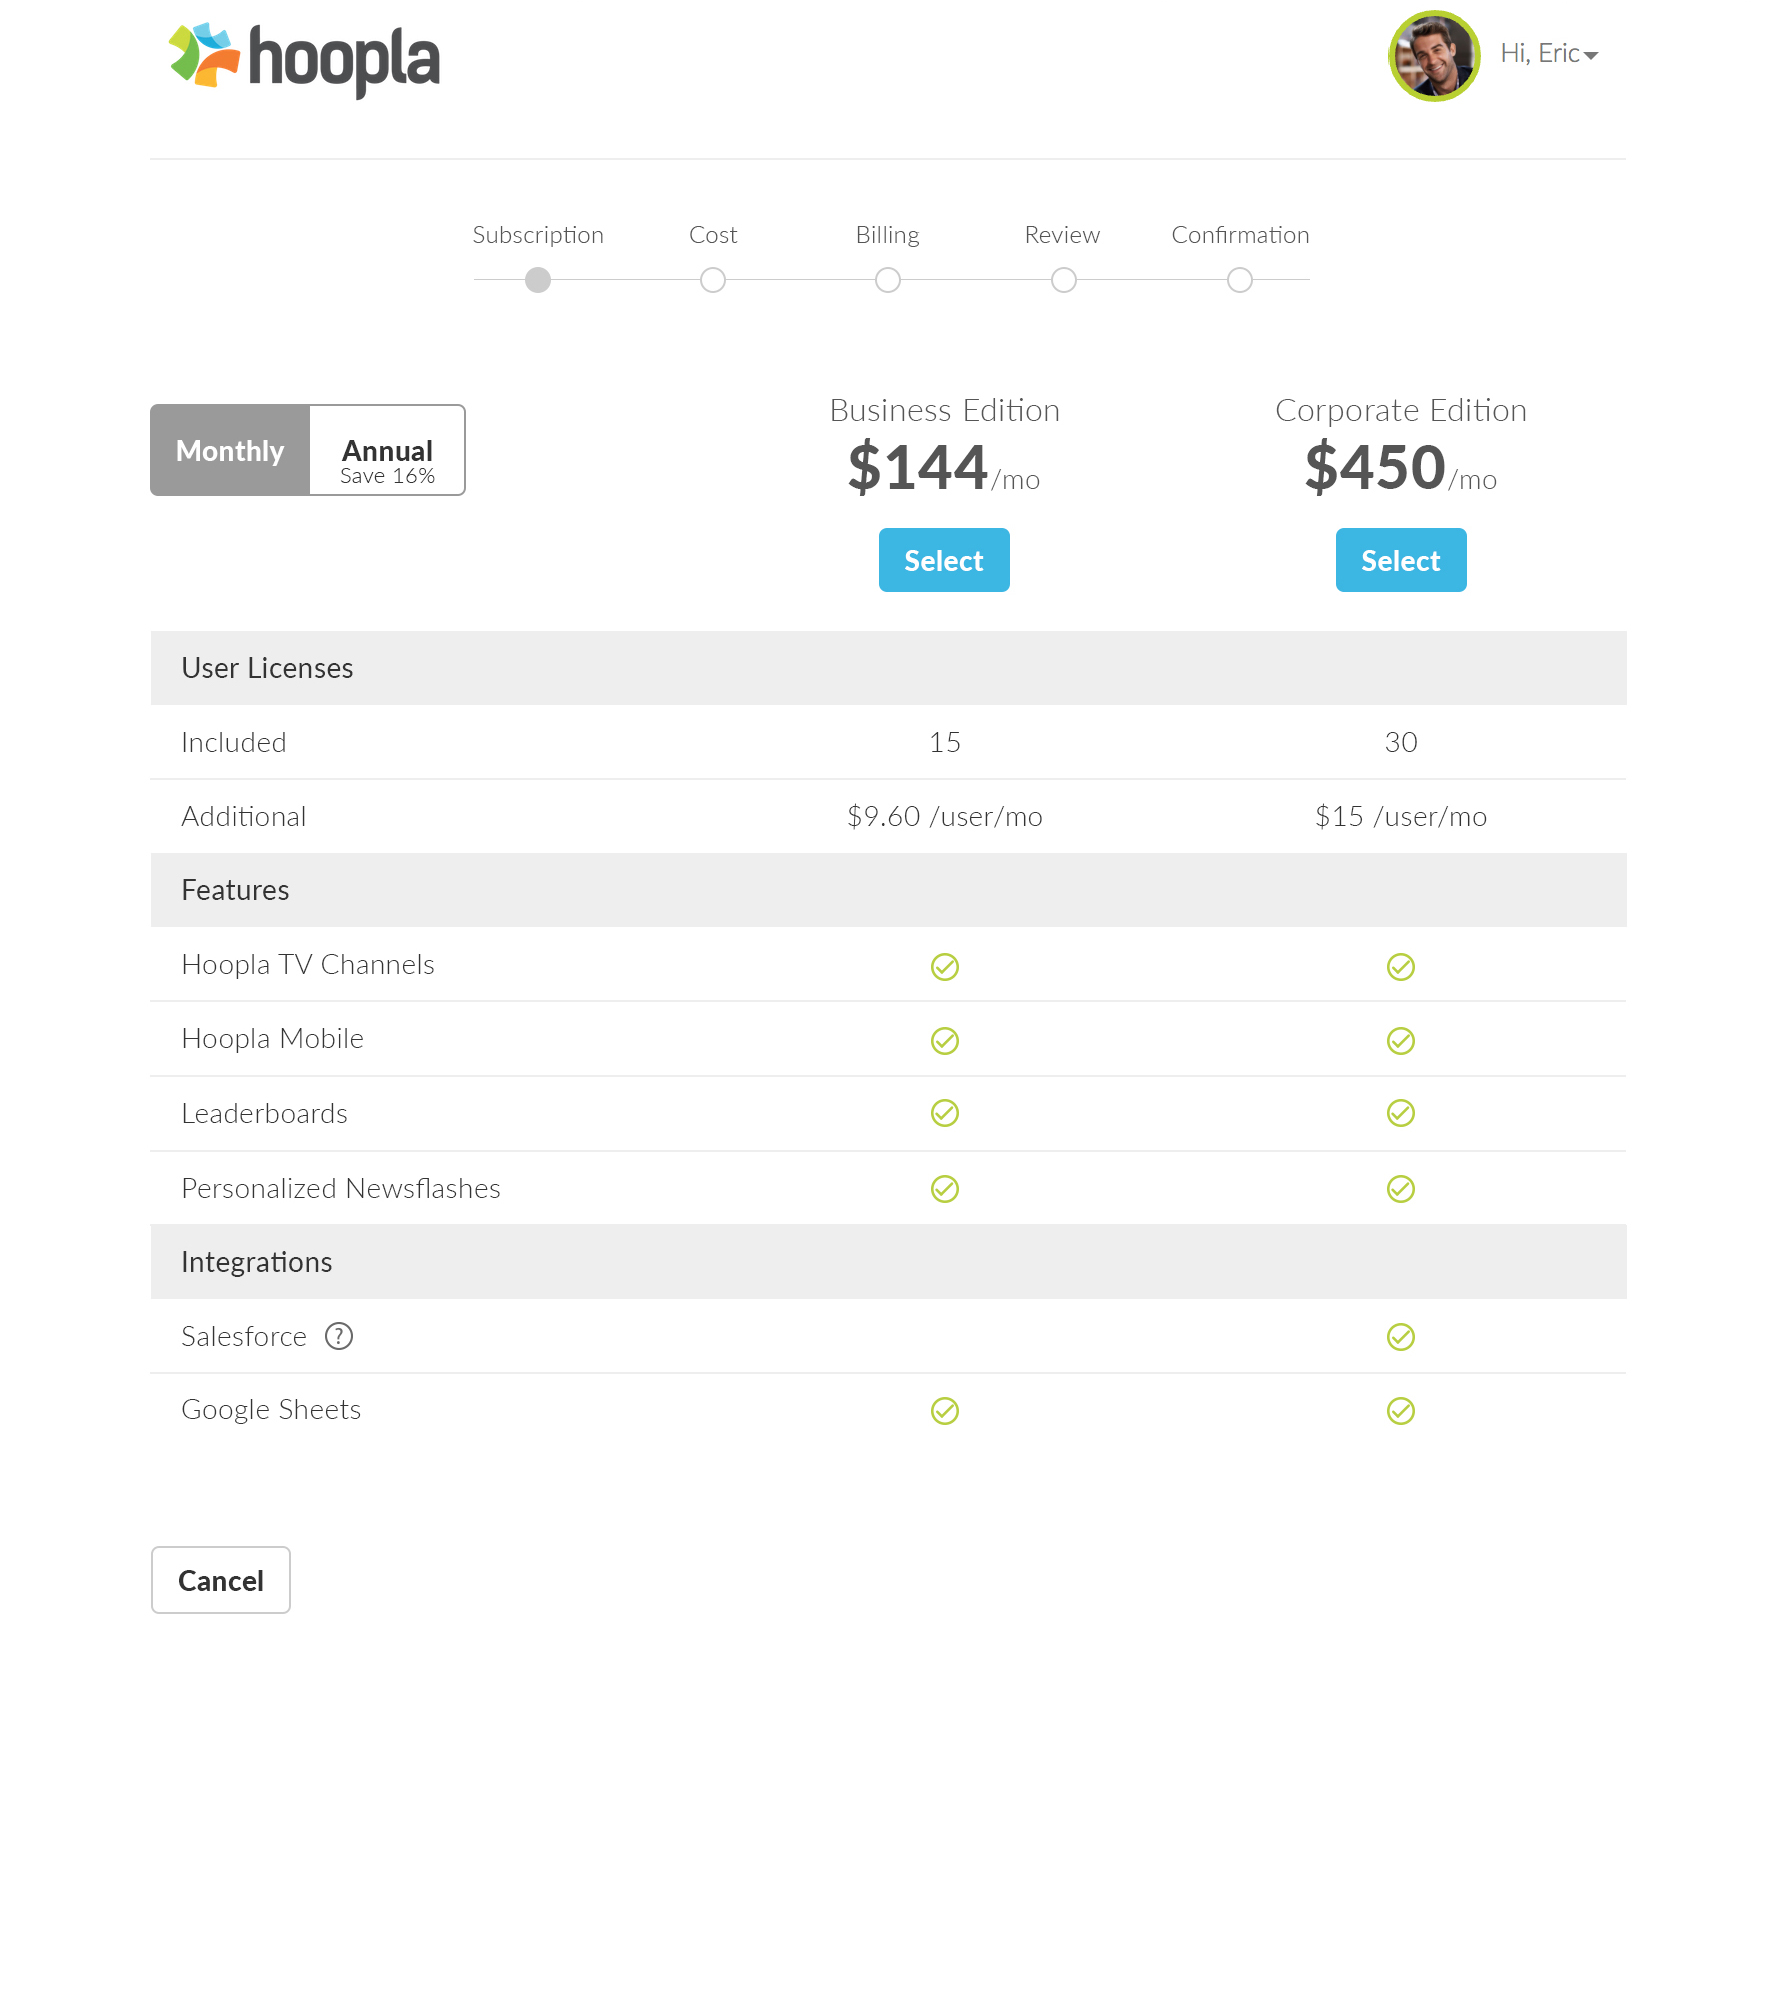Click Eric's profile avatar photo
The image size is (1776, 1996).
pyautogui.click(x=1433, y=56)
